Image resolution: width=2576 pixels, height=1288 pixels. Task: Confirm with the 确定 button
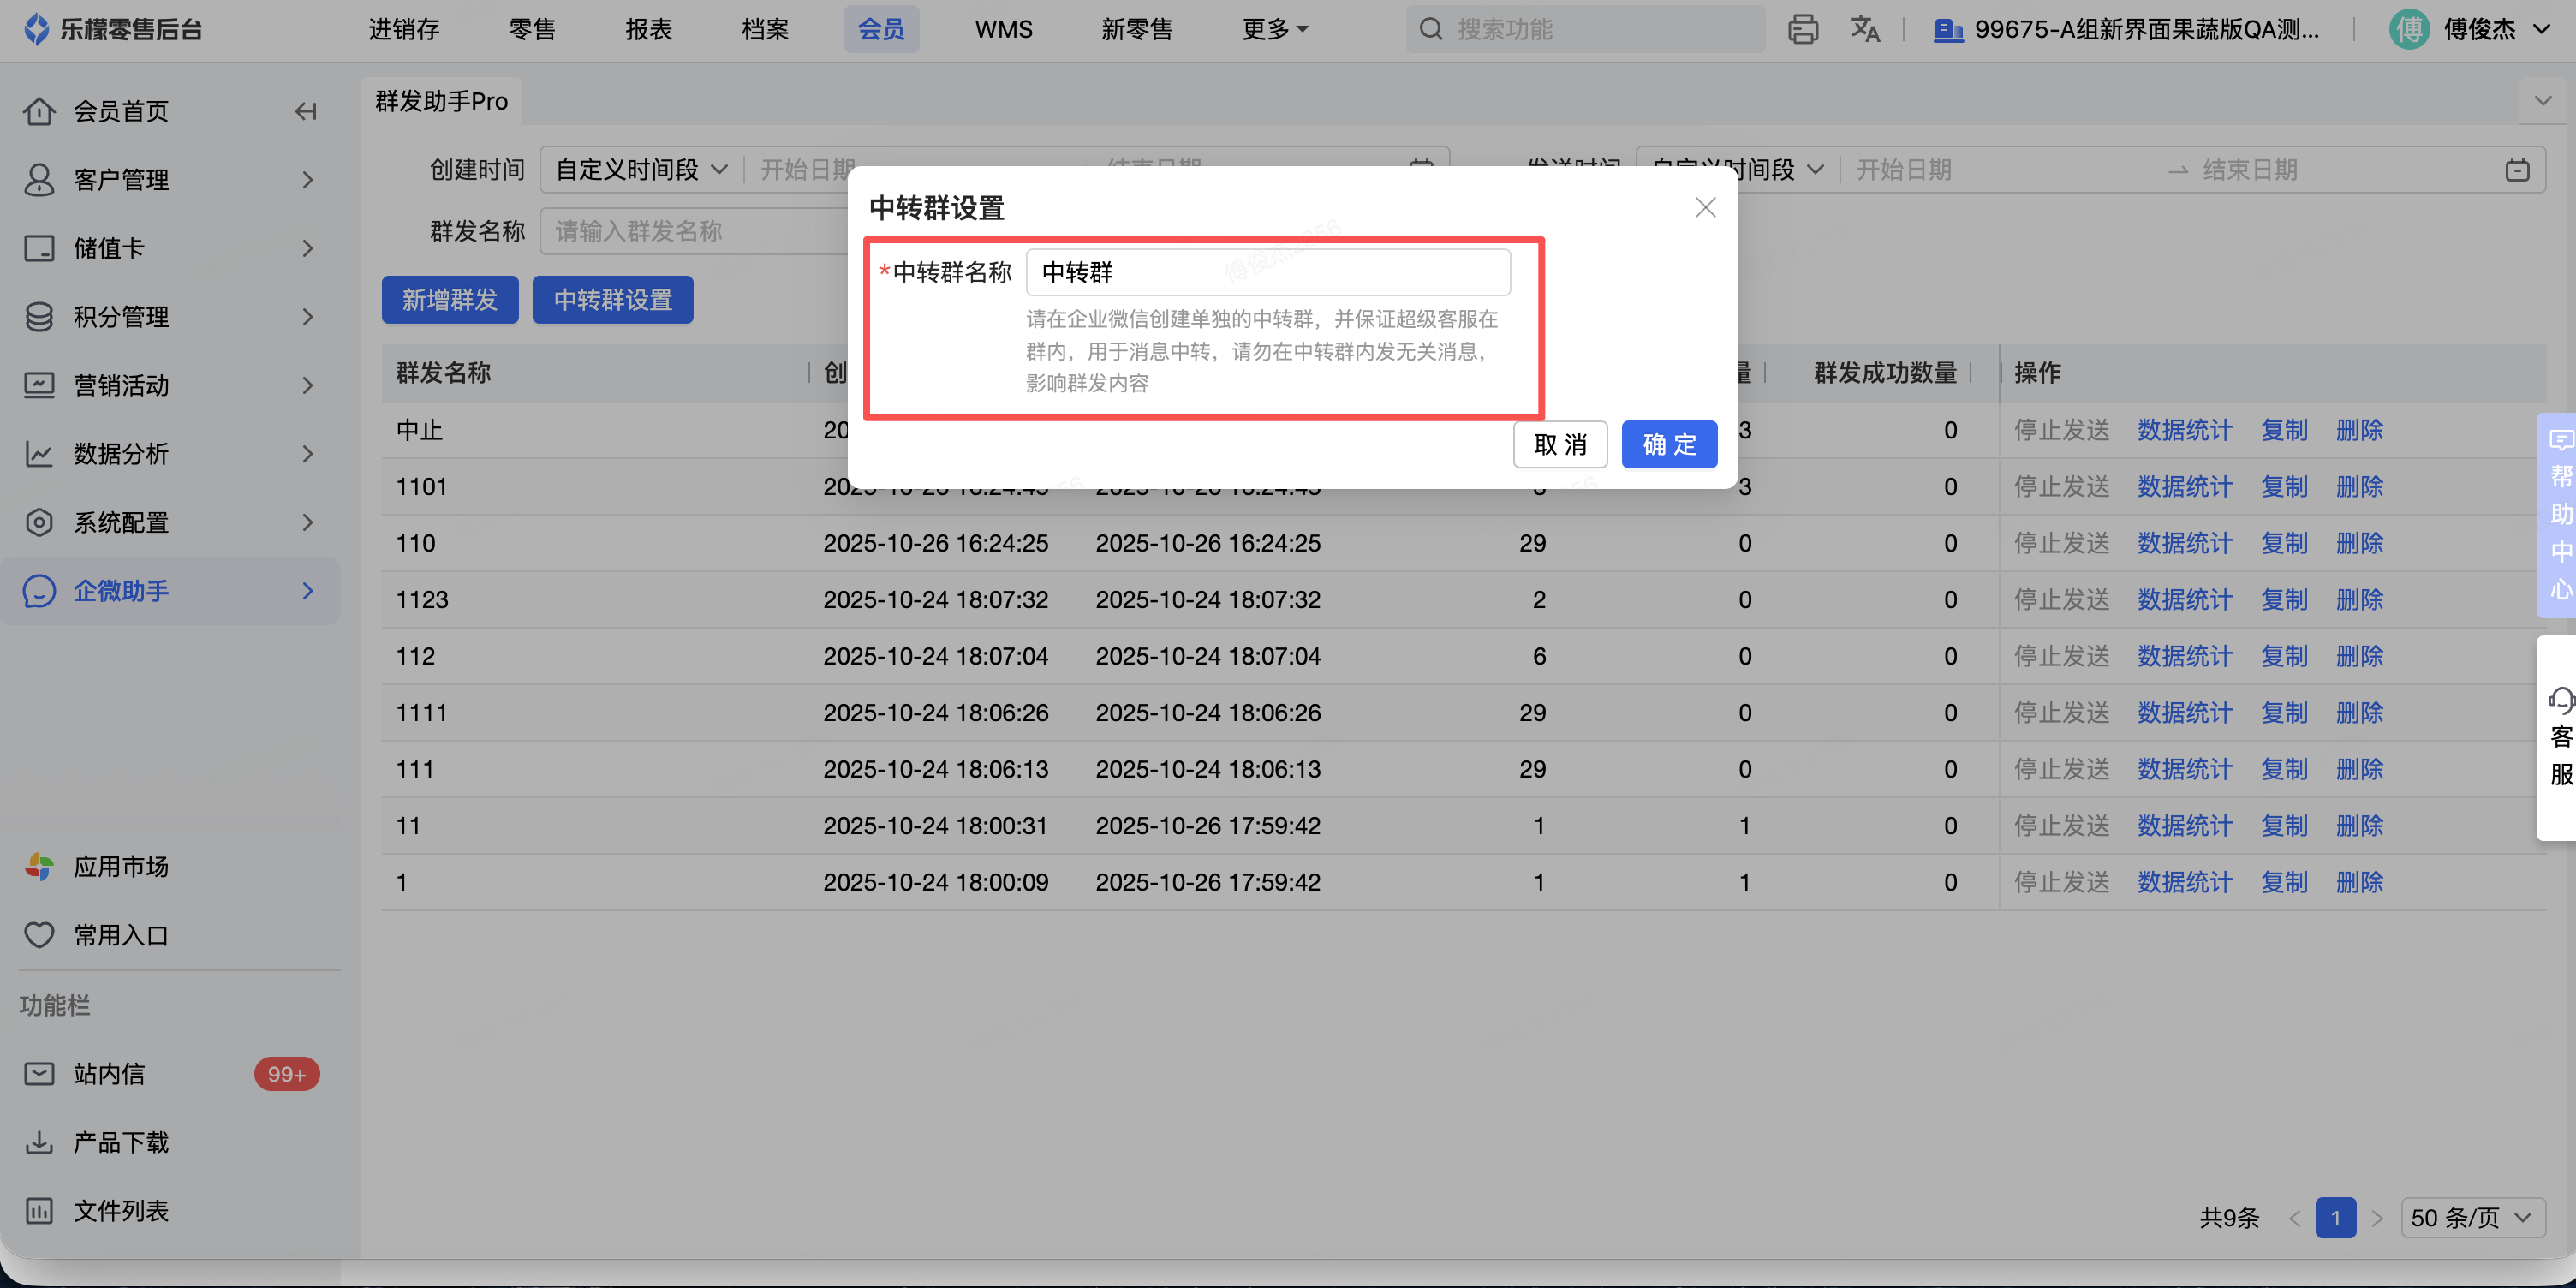tap(1669, 444)
